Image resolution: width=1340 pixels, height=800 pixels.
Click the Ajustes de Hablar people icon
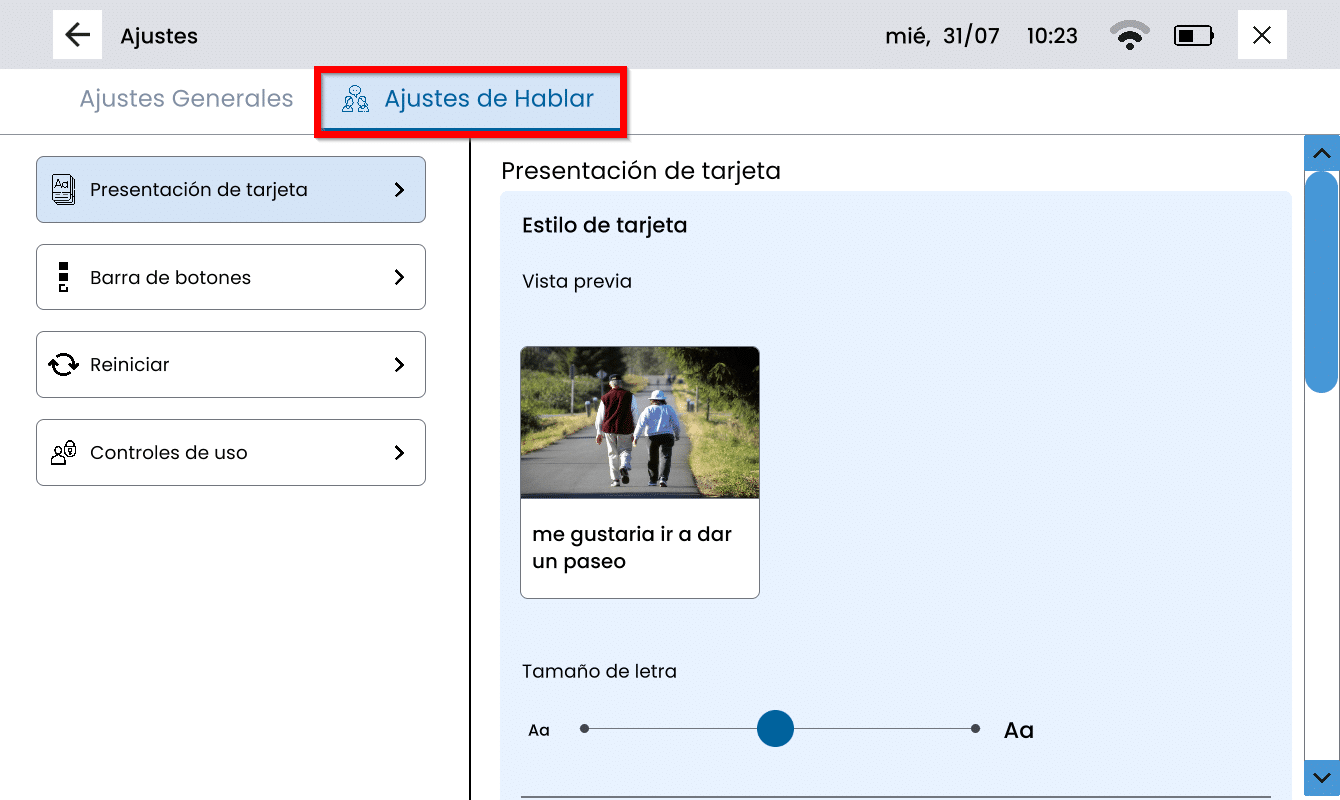[355, 99]
